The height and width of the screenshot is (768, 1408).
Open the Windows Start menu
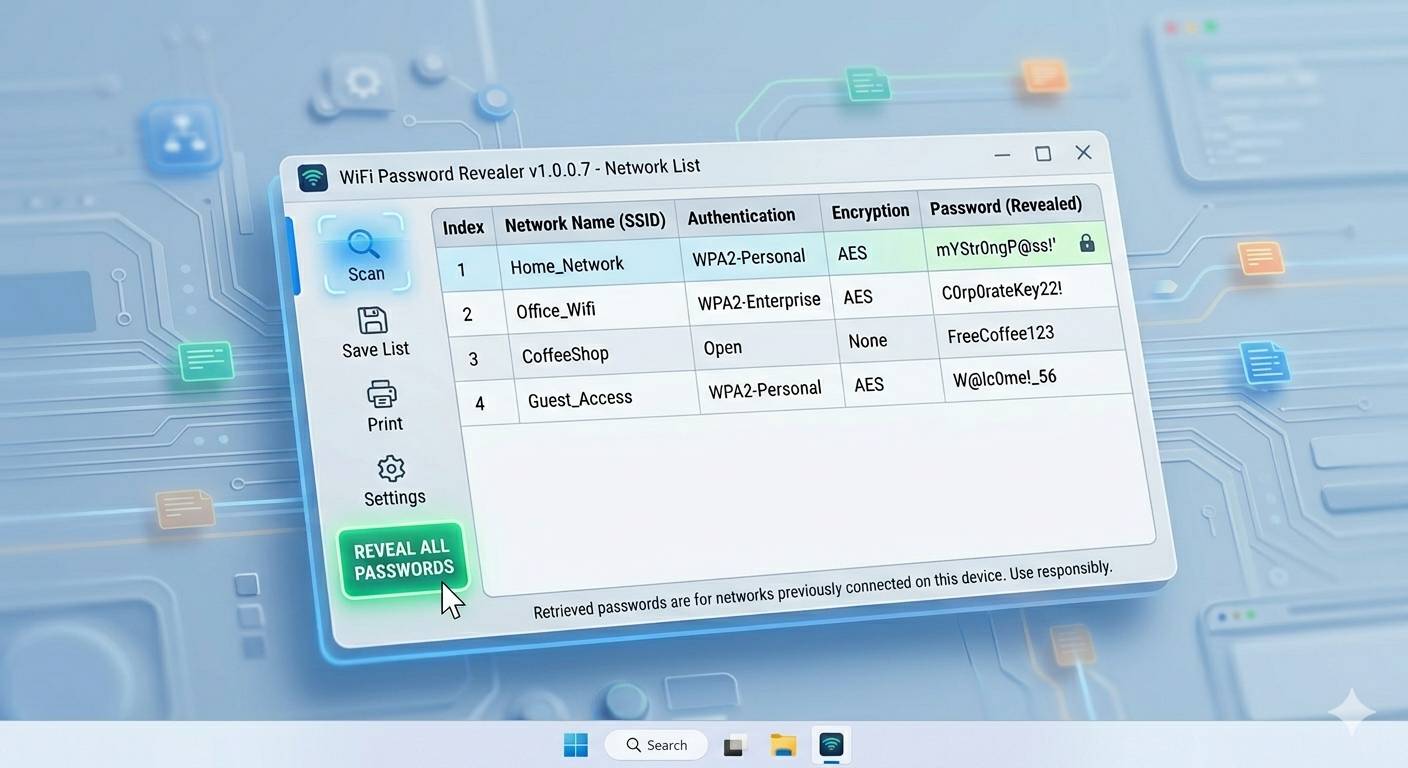click(x=576, y=745)
